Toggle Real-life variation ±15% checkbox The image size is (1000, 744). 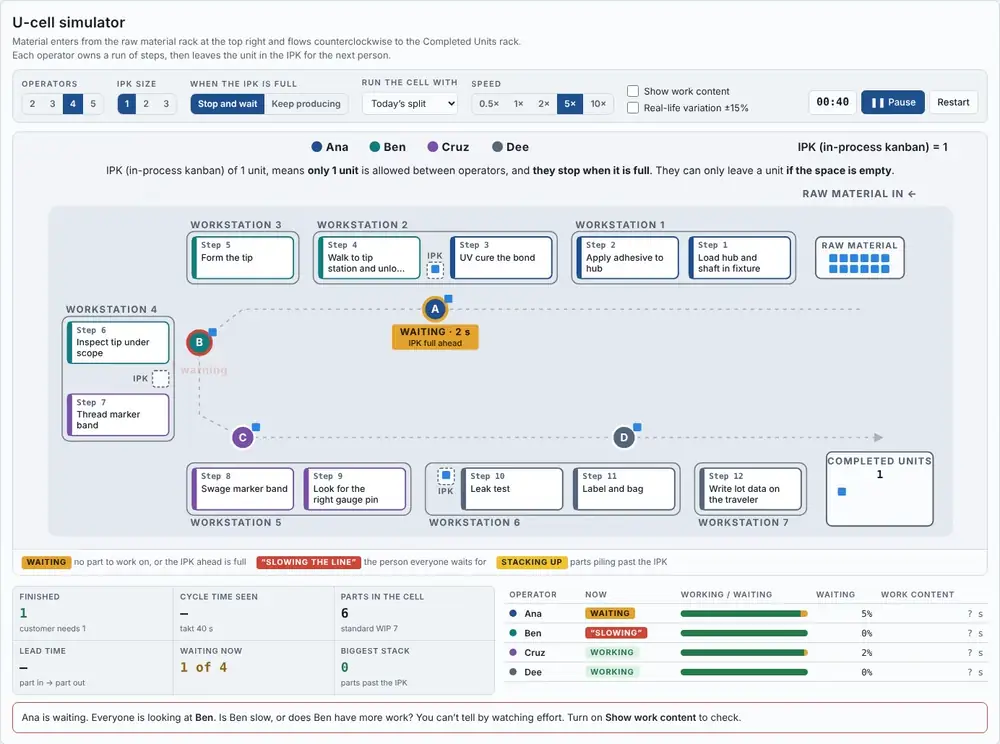[x=633, y=108]
